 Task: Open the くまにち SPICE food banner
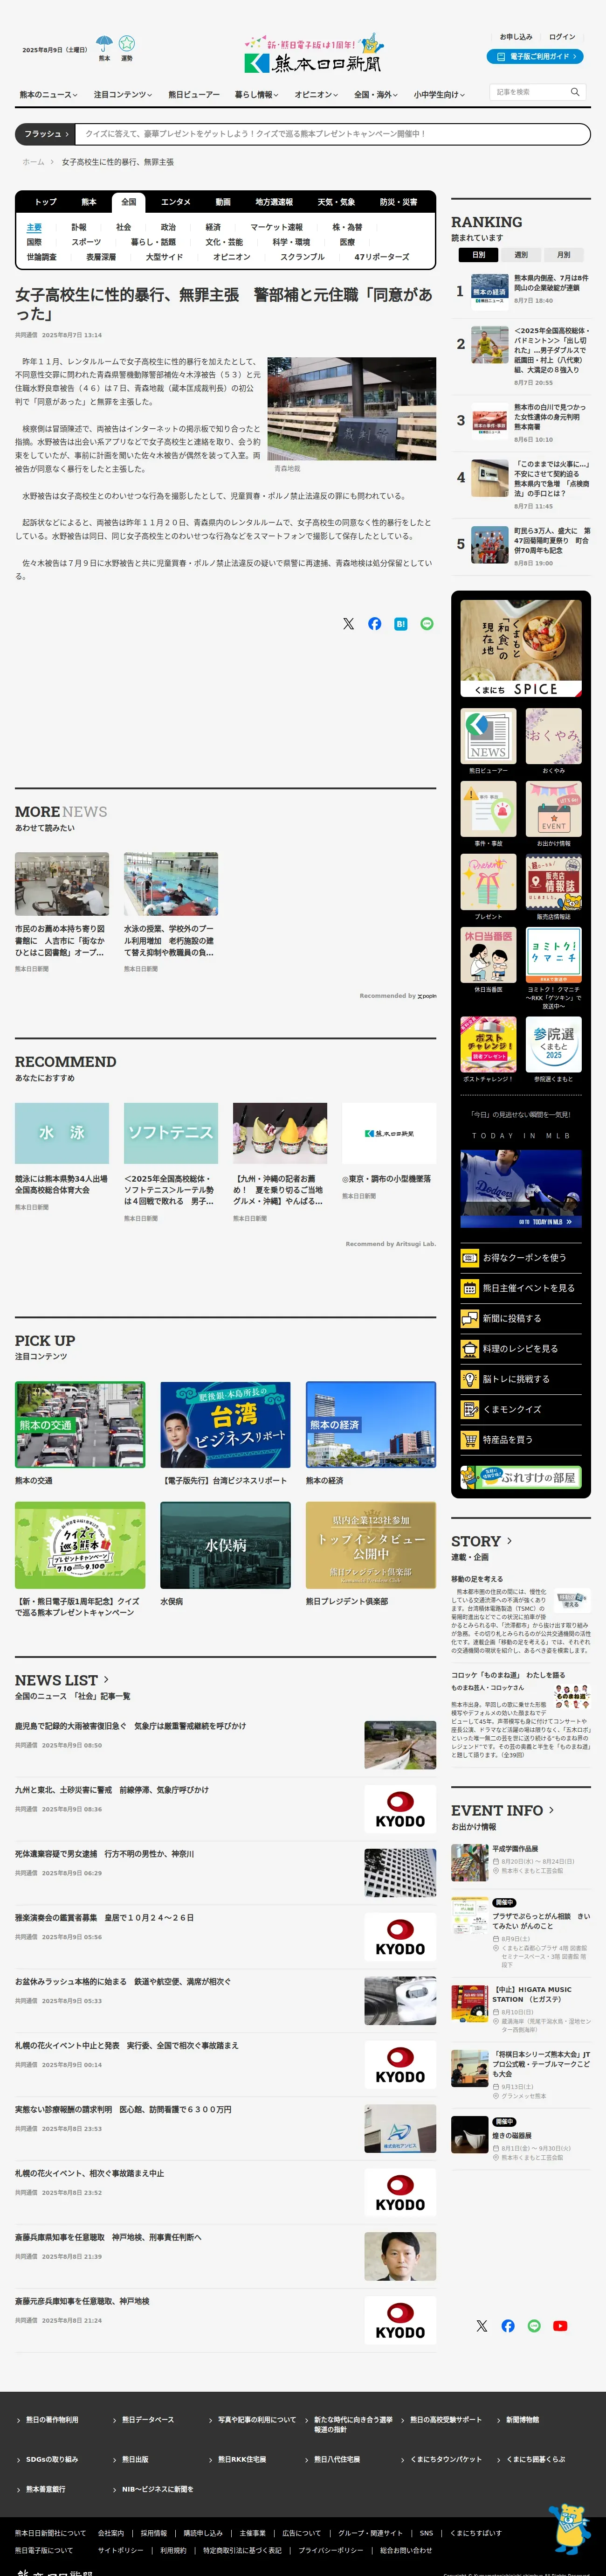click(x=521, y=648)
